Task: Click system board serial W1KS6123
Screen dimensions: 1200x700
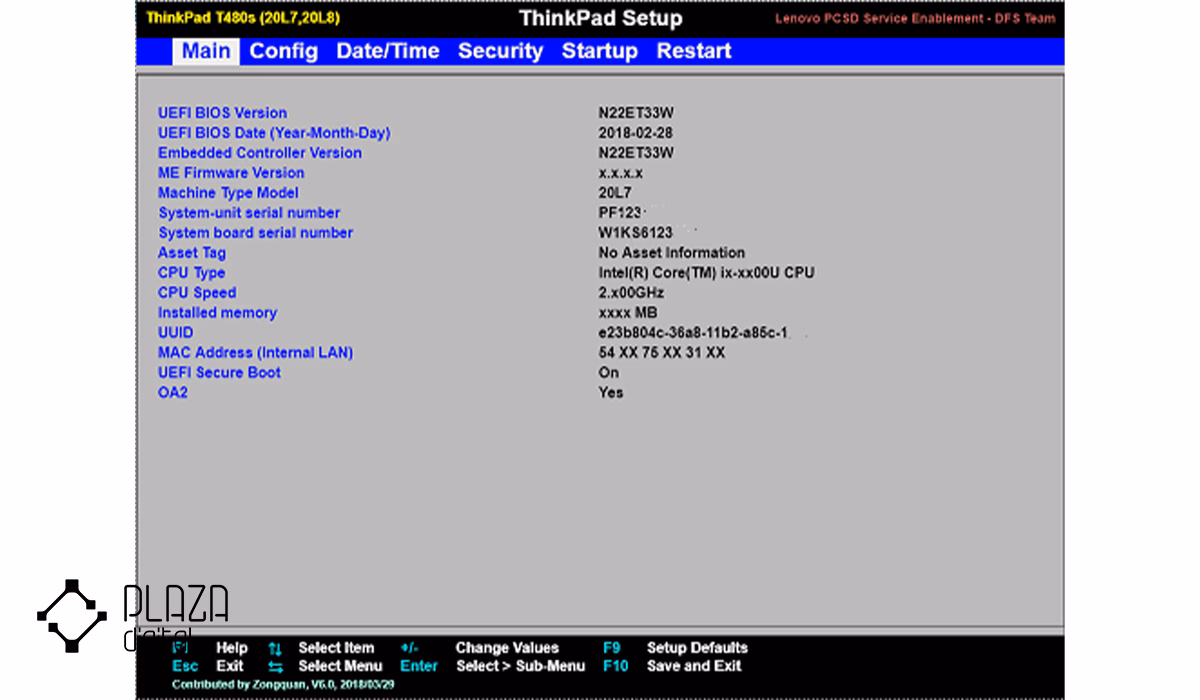Action: pos(636,233)
